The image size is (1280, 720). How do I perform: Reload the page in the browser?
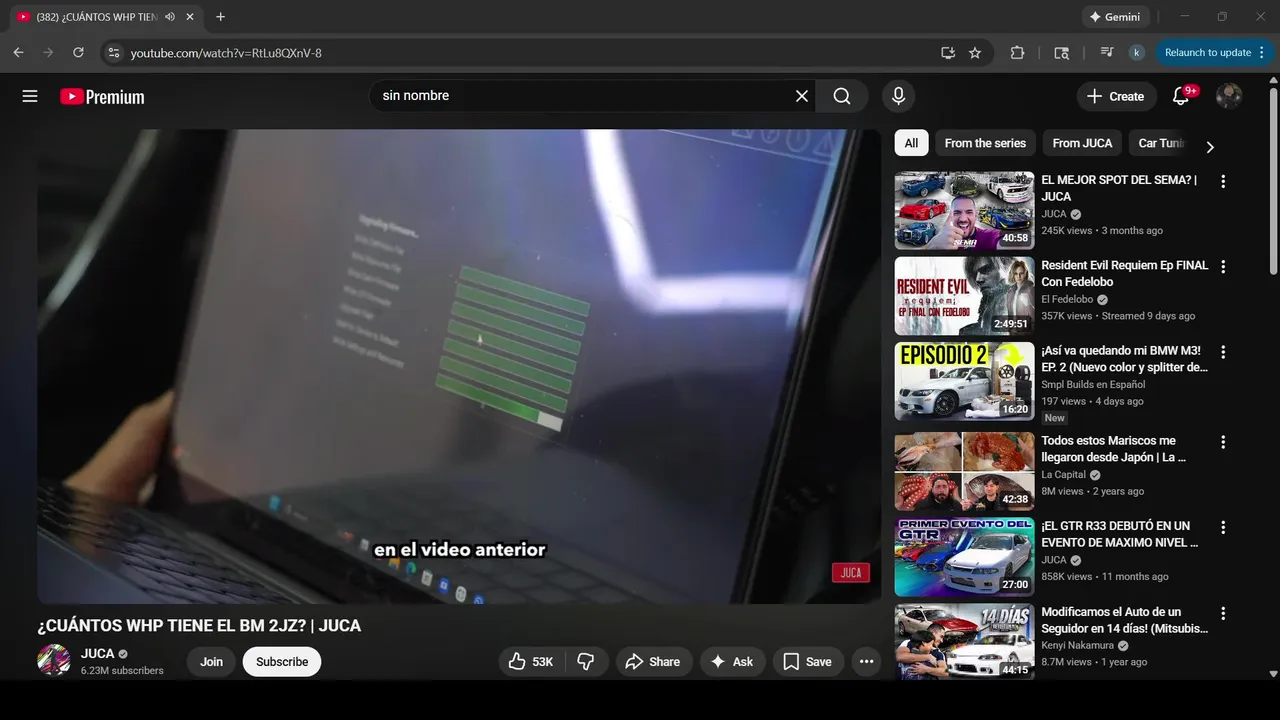click(78, 52)
